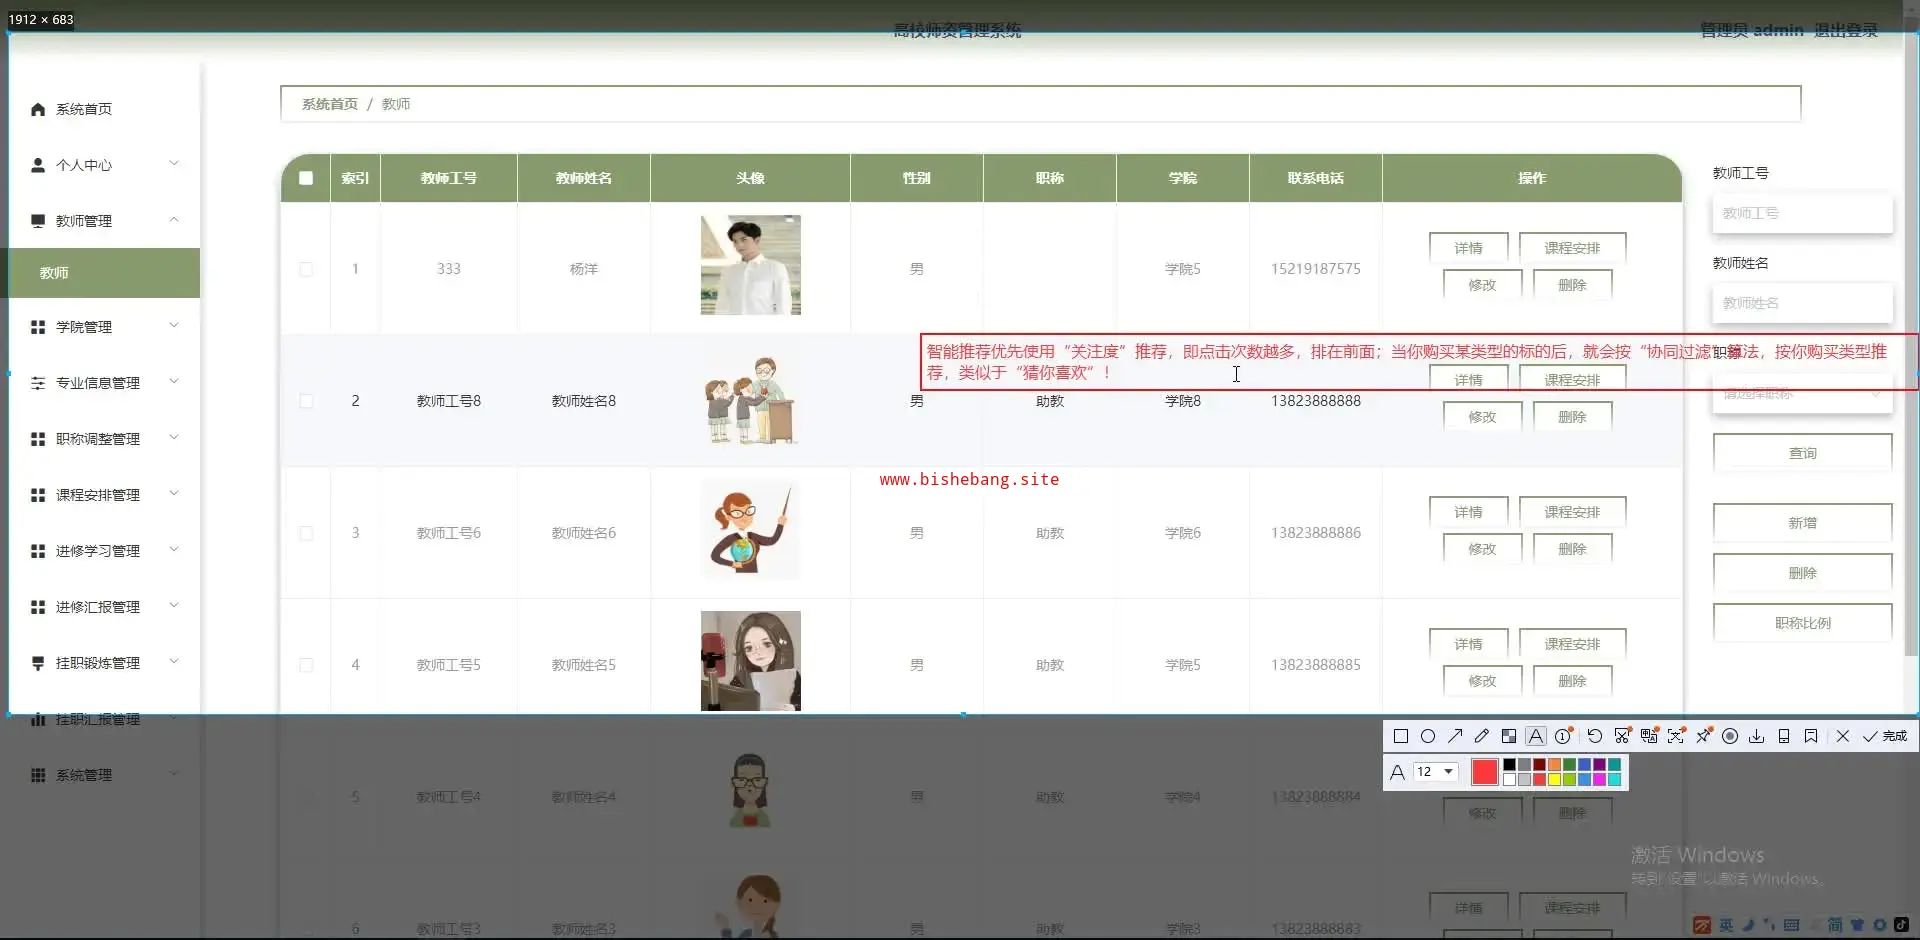
Task: Click the scissors tool in screenshot toolbar
Action: pos(1622,736)
